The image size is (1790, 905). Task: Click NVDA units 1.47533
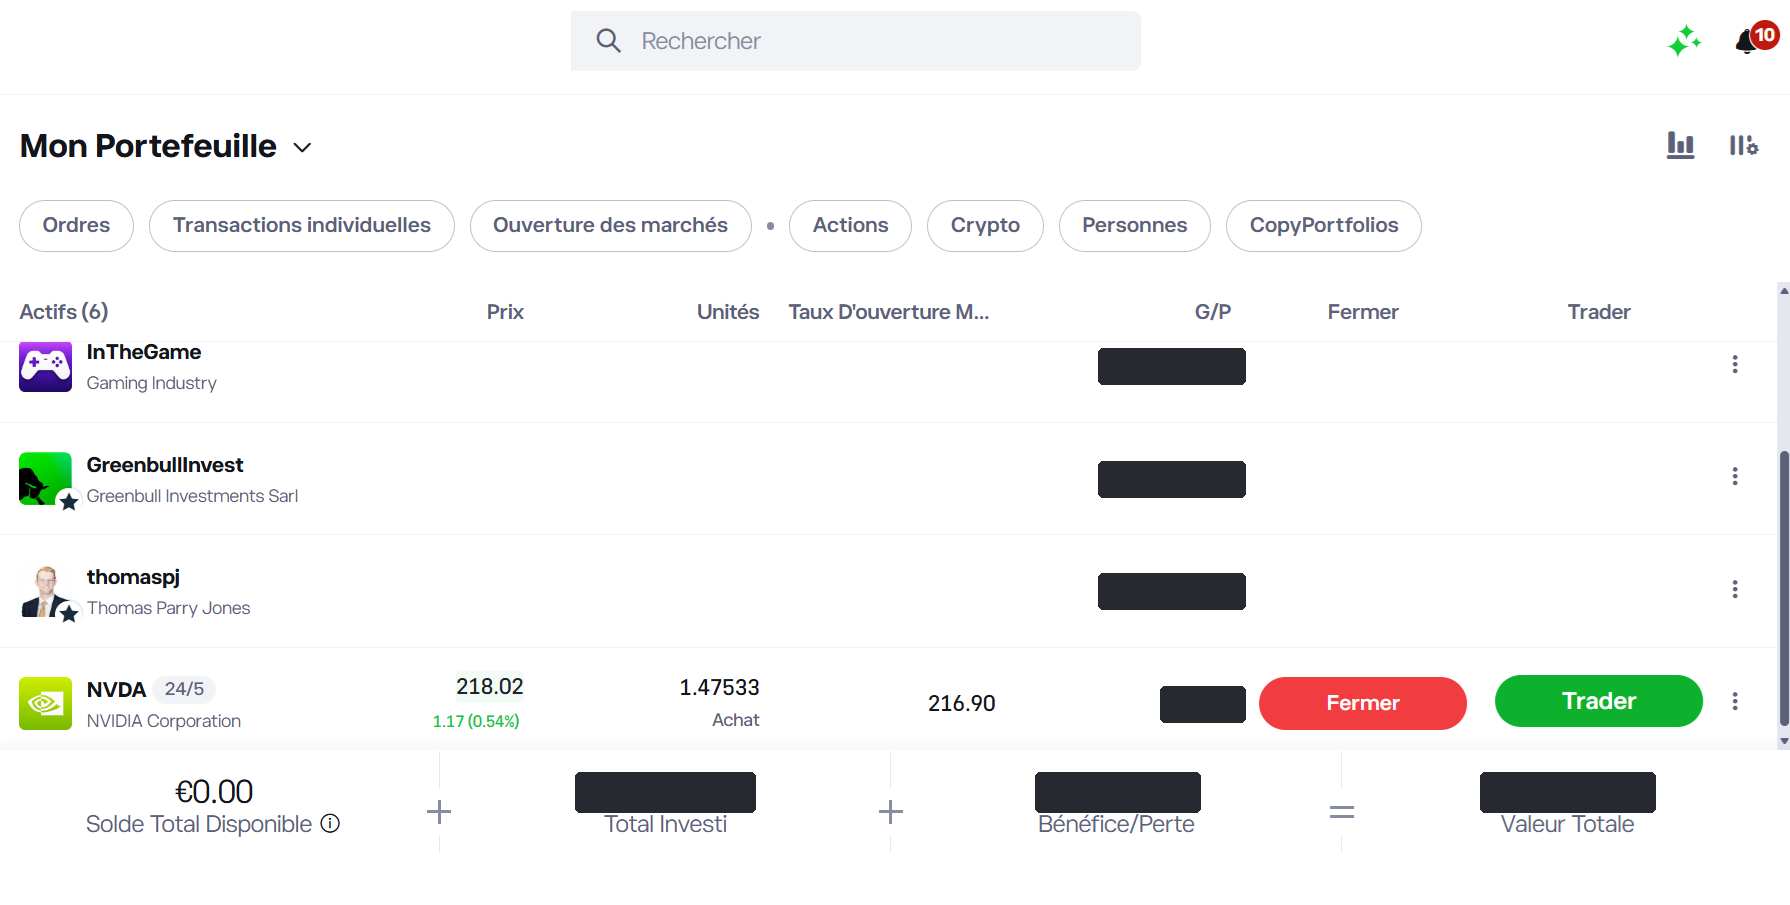tap(719, 688)
